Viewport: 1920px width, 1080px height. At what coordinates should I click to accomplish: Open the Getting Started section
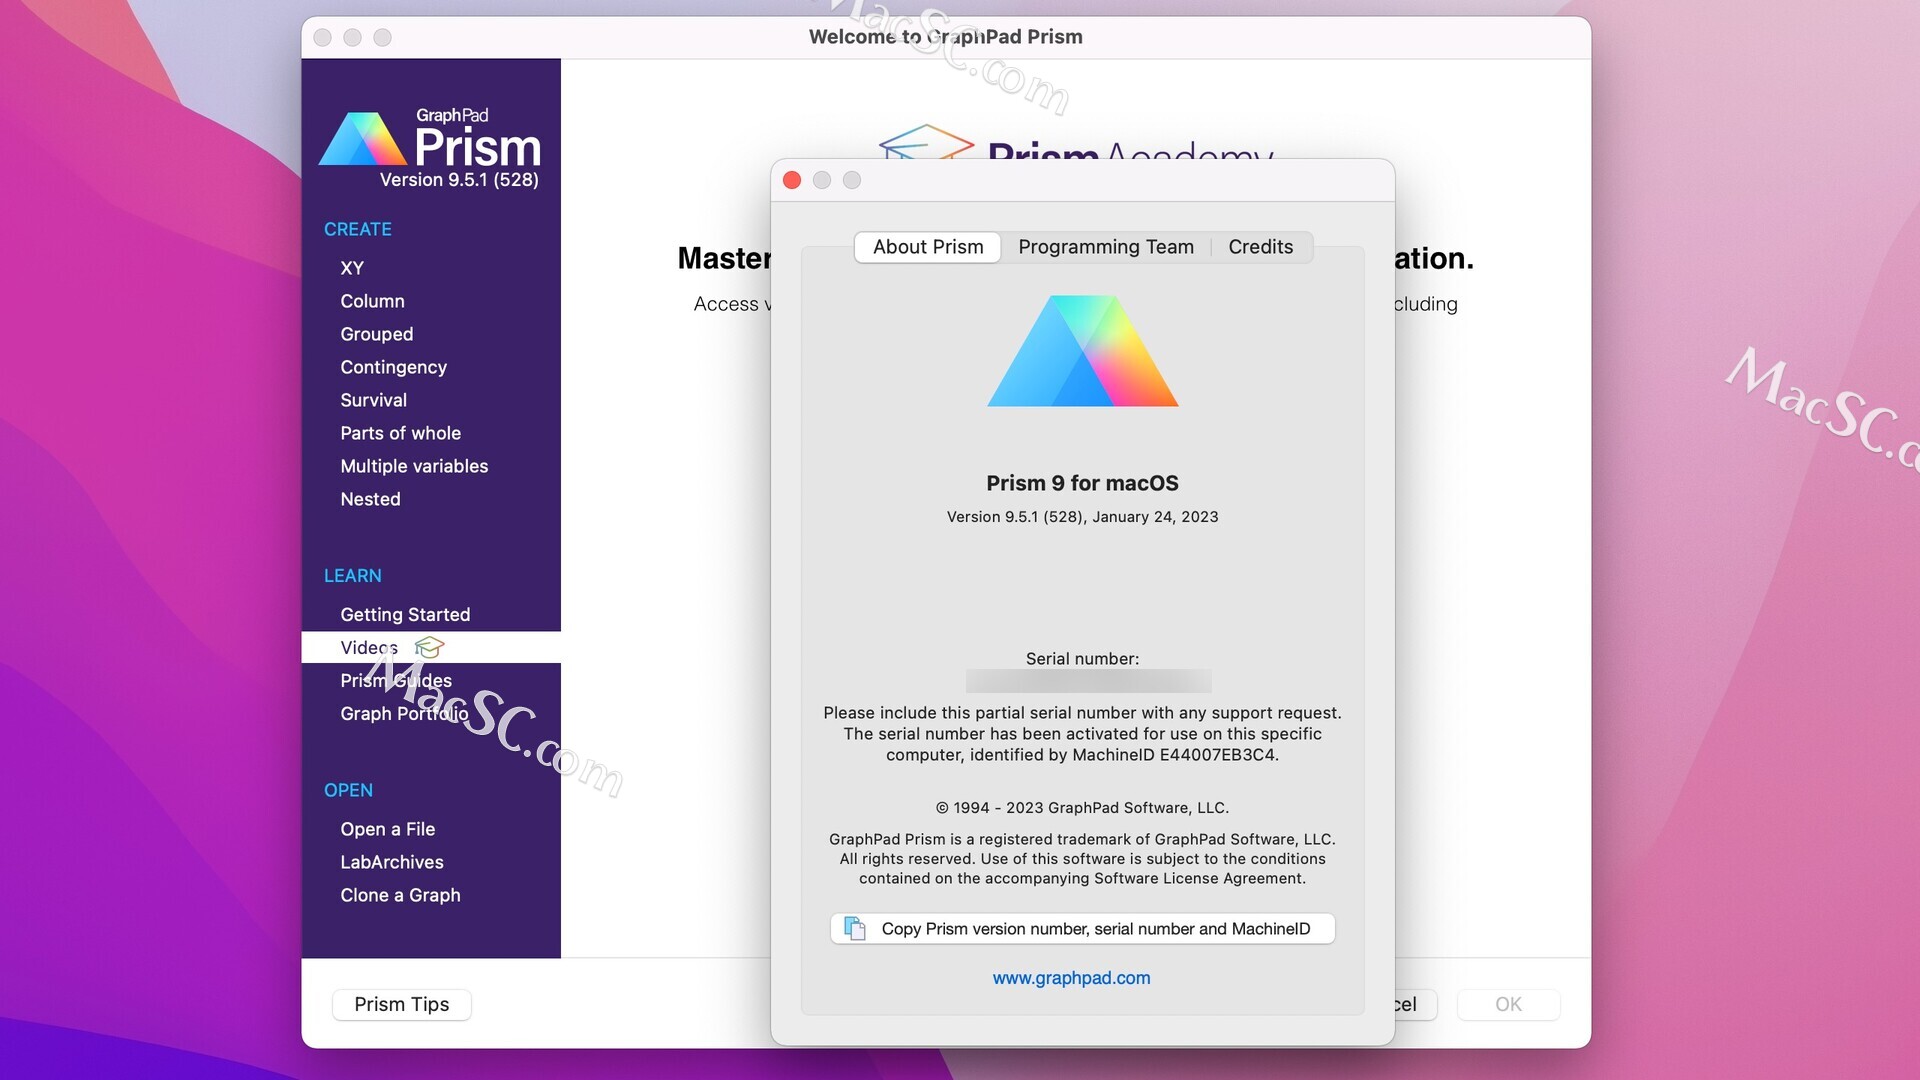405,614
